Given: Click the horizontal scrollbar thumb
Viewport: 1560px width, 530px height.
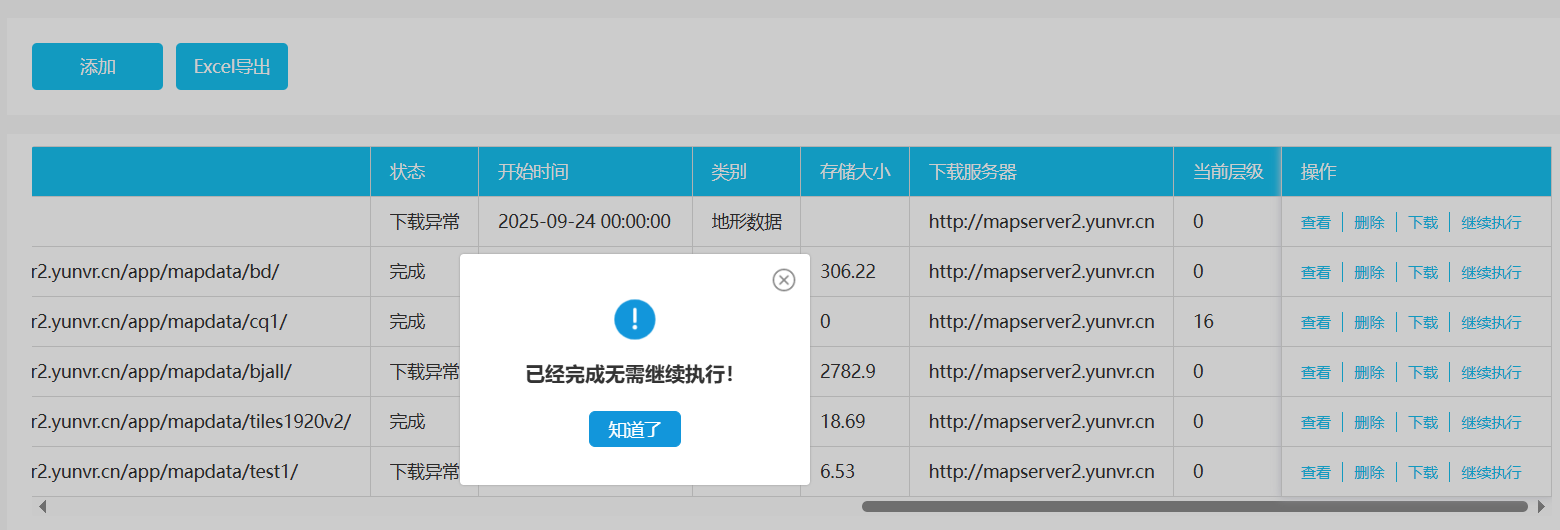Looking at the screenshot, I should pos(1194,507).
